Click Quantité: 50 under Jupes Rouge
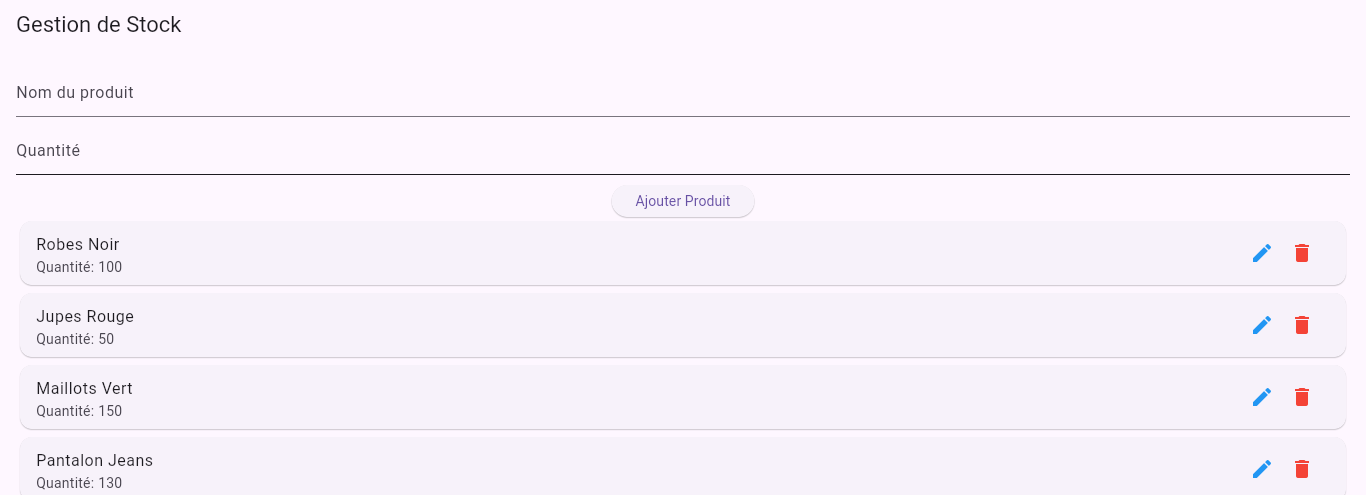The height and width of the screenshot is (495, 1366). [x=75, y=339]
